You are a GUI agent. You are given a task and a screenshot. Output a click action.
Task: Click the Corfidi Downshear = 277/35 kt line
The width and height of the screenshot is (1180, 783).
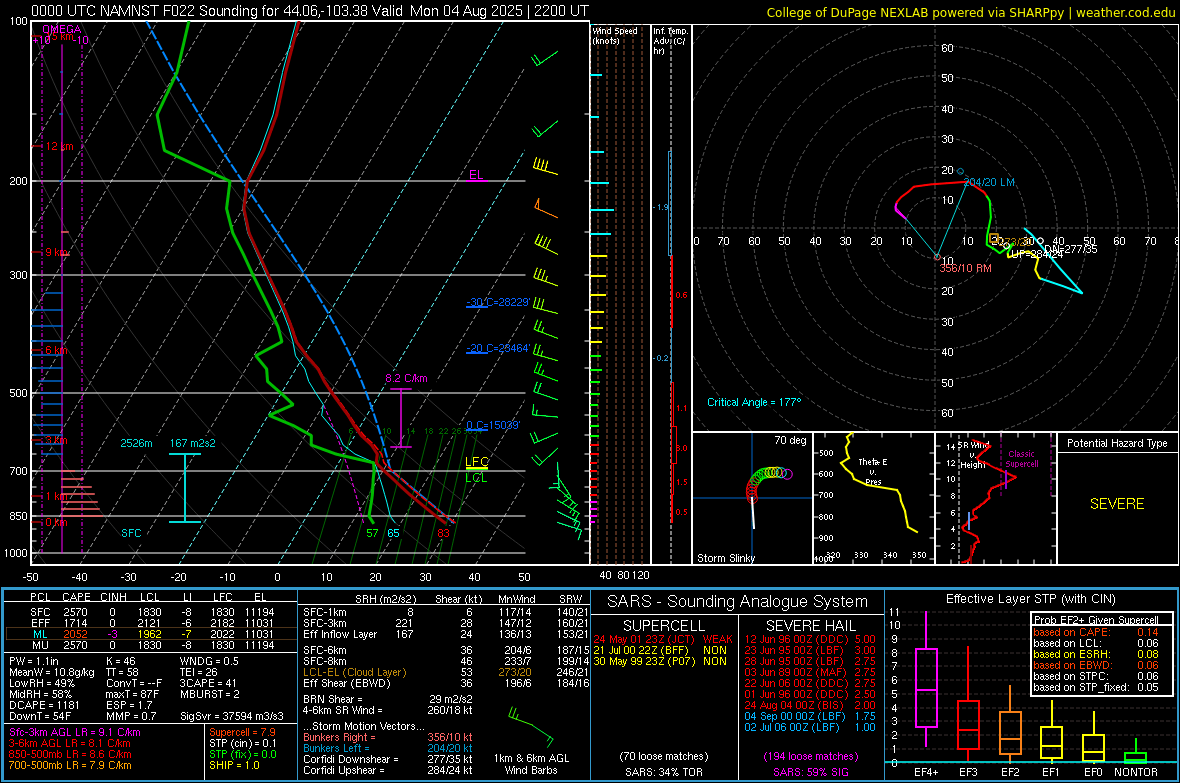pos(388,759)
